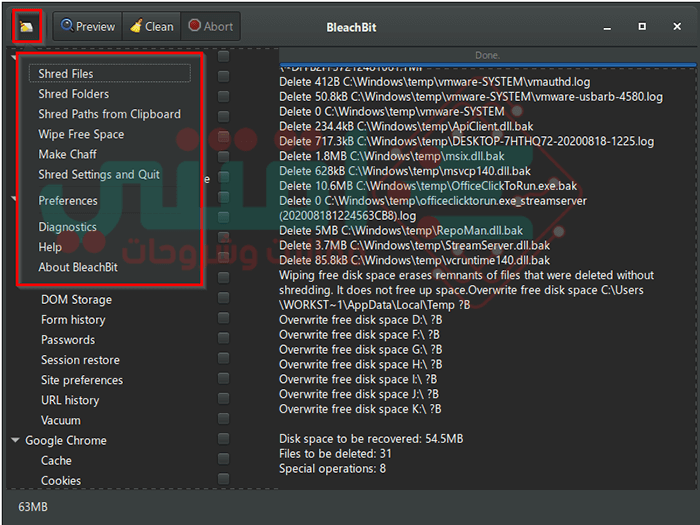The width and height of the screenshot is (700, 525).
Task: Collapse the Google Chrome tree group
Action: point(15,440)
